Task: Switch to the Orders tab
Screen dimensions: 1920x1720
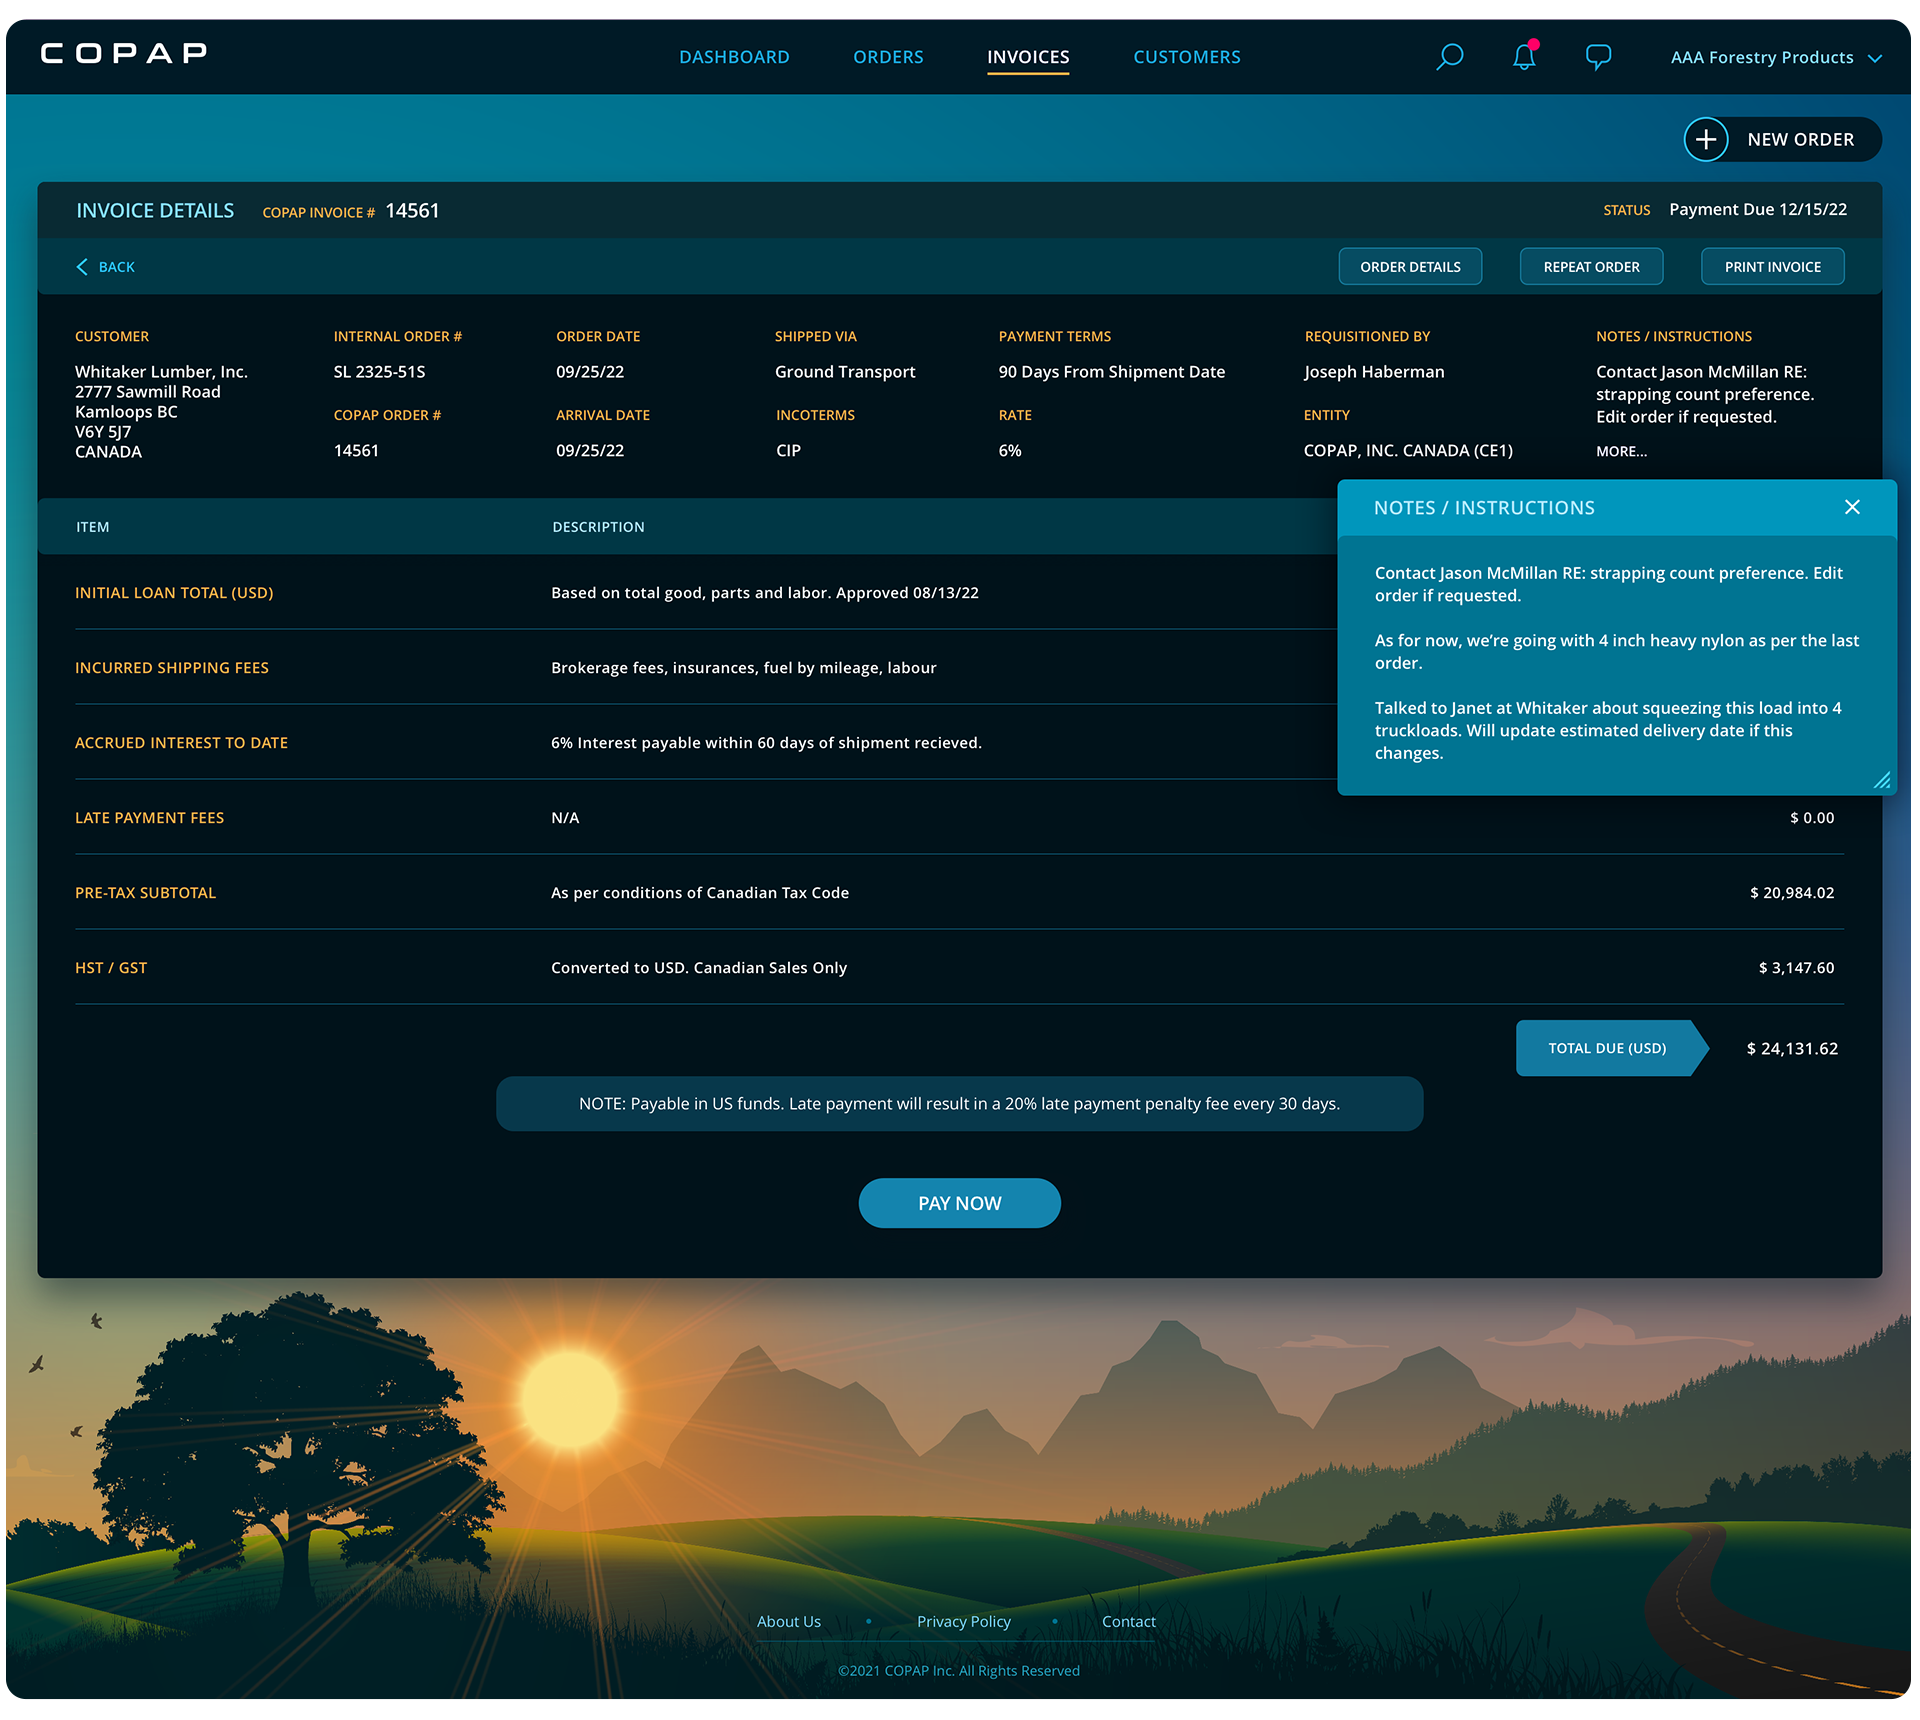Action: (888, 57)
